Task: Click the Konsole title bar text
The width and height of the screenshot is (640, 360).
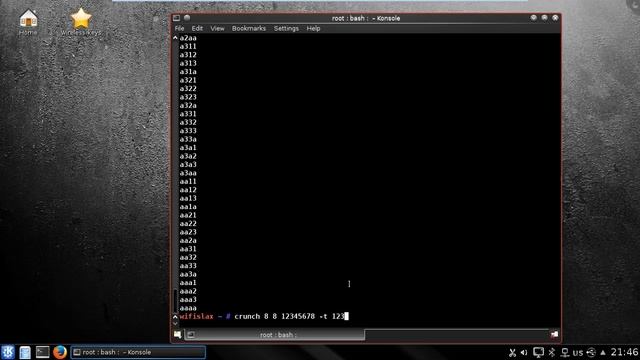Action: click(366, 18)
